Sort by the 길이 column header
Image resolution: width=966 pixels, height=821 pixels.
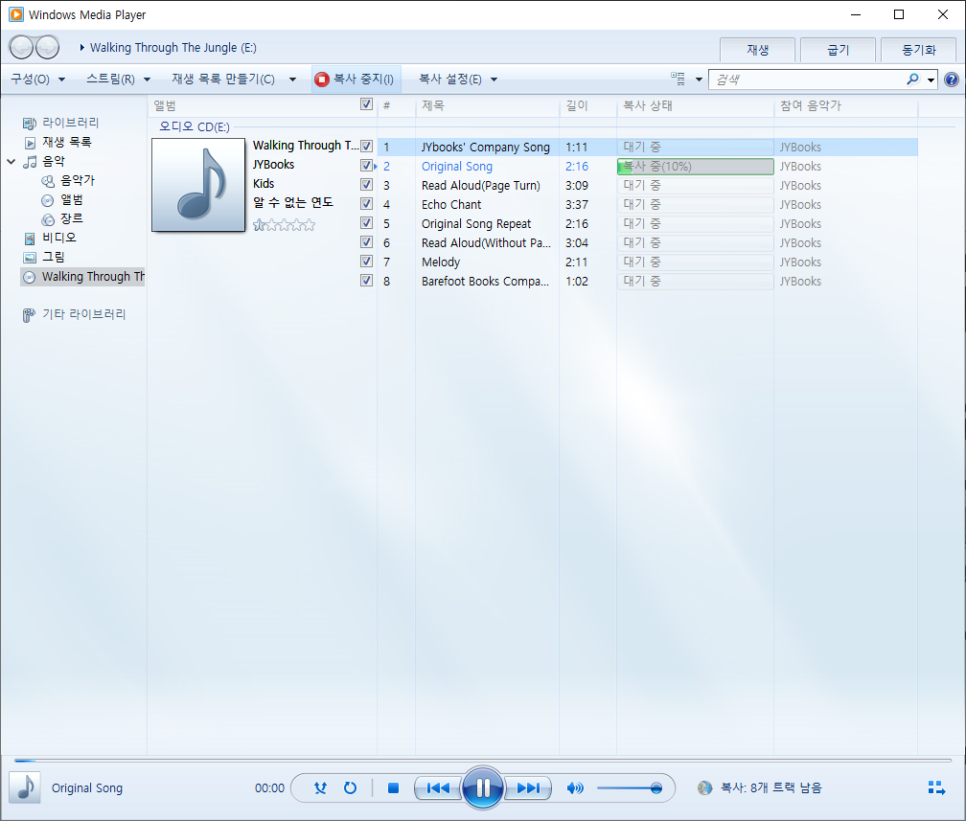tap(588, 105)
